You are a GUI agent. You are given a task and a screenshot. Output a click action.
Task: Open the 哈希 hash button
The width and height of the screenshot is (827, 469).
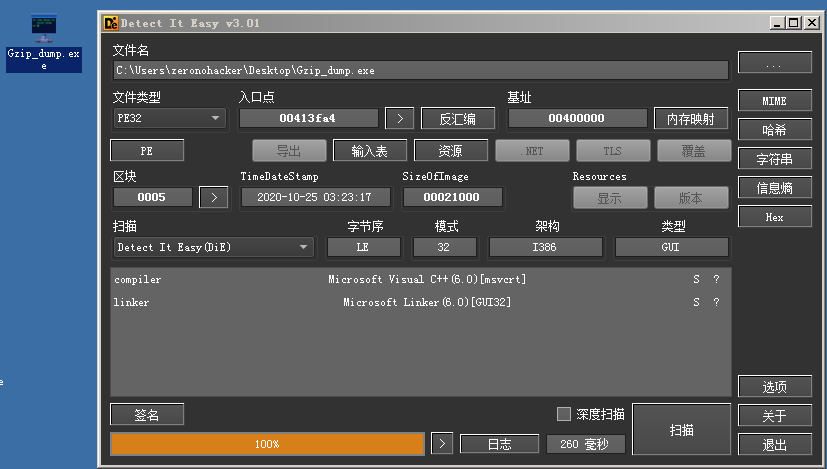(774, 129)
